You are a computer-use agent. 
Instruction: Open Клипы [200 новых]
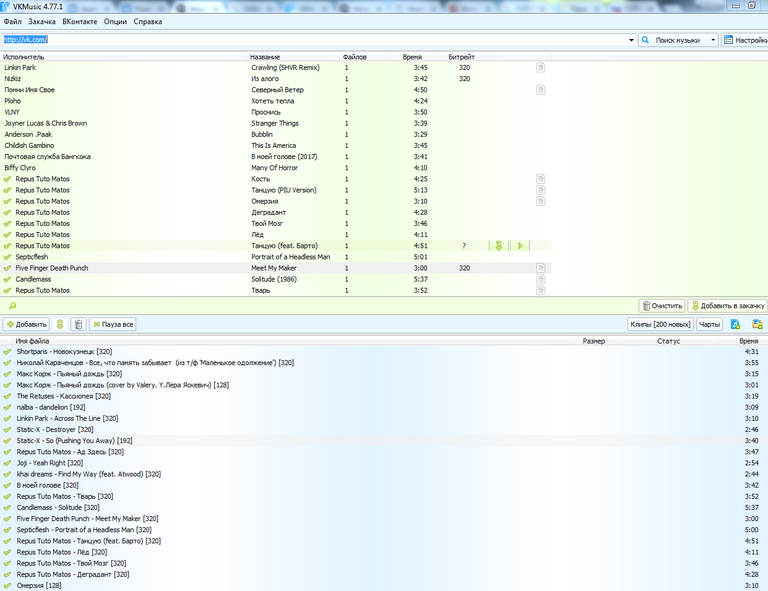(660, 324)
